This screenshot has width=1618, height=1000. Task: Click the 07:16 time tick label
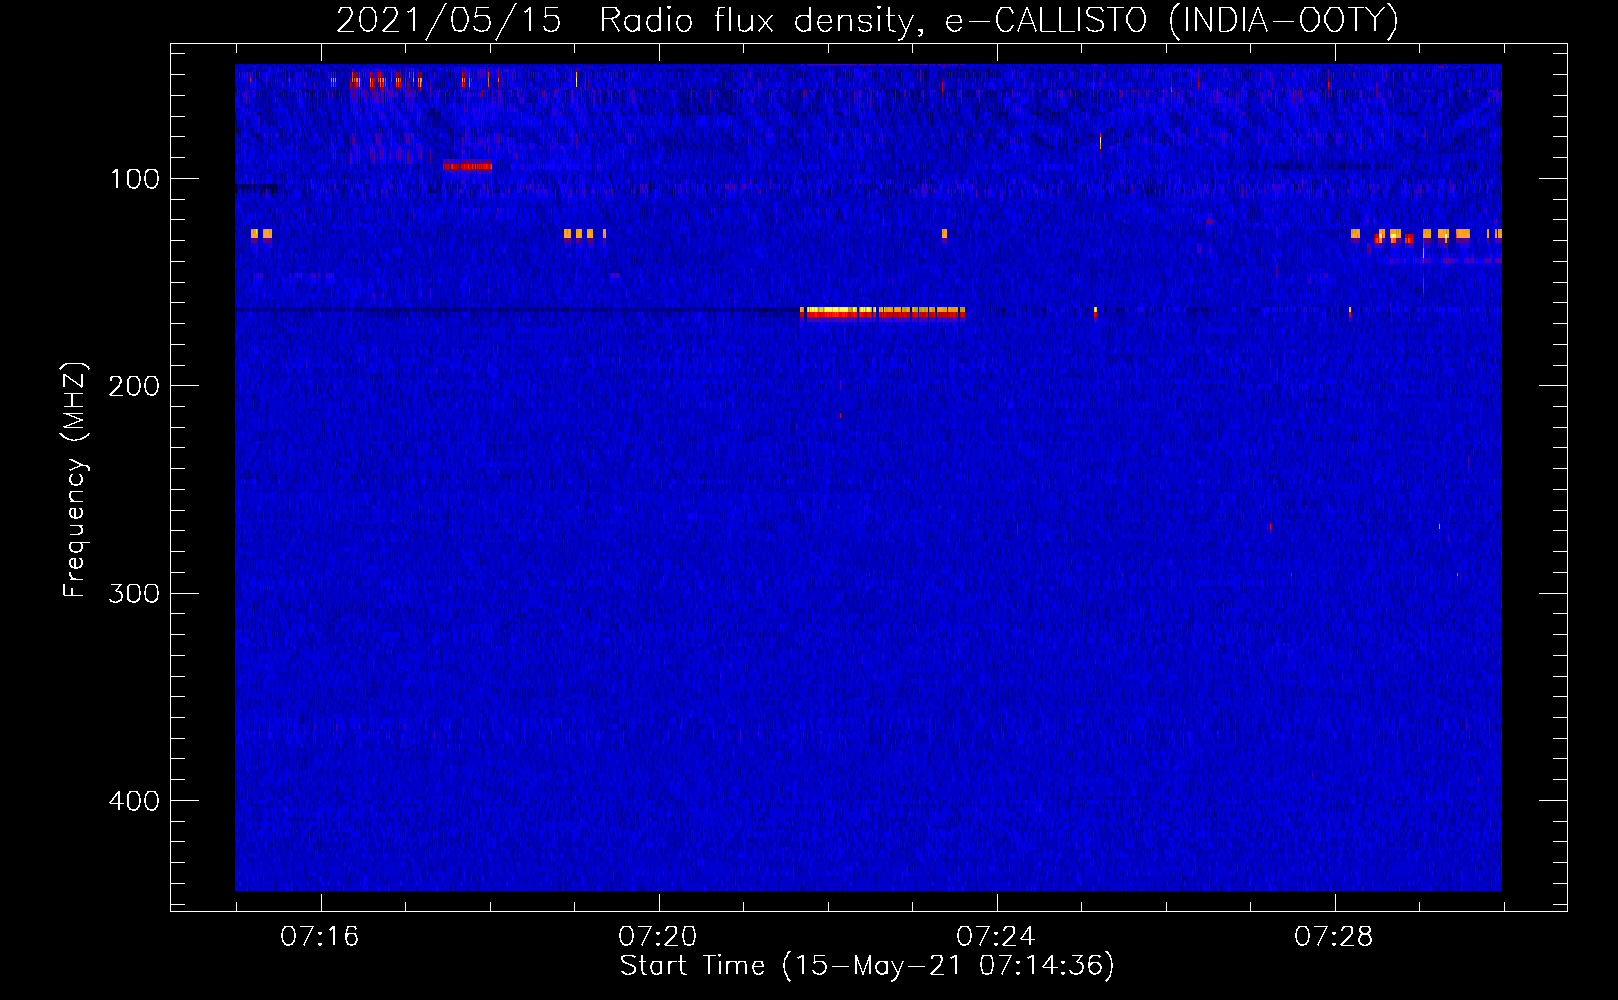click(x=320, y=936)
